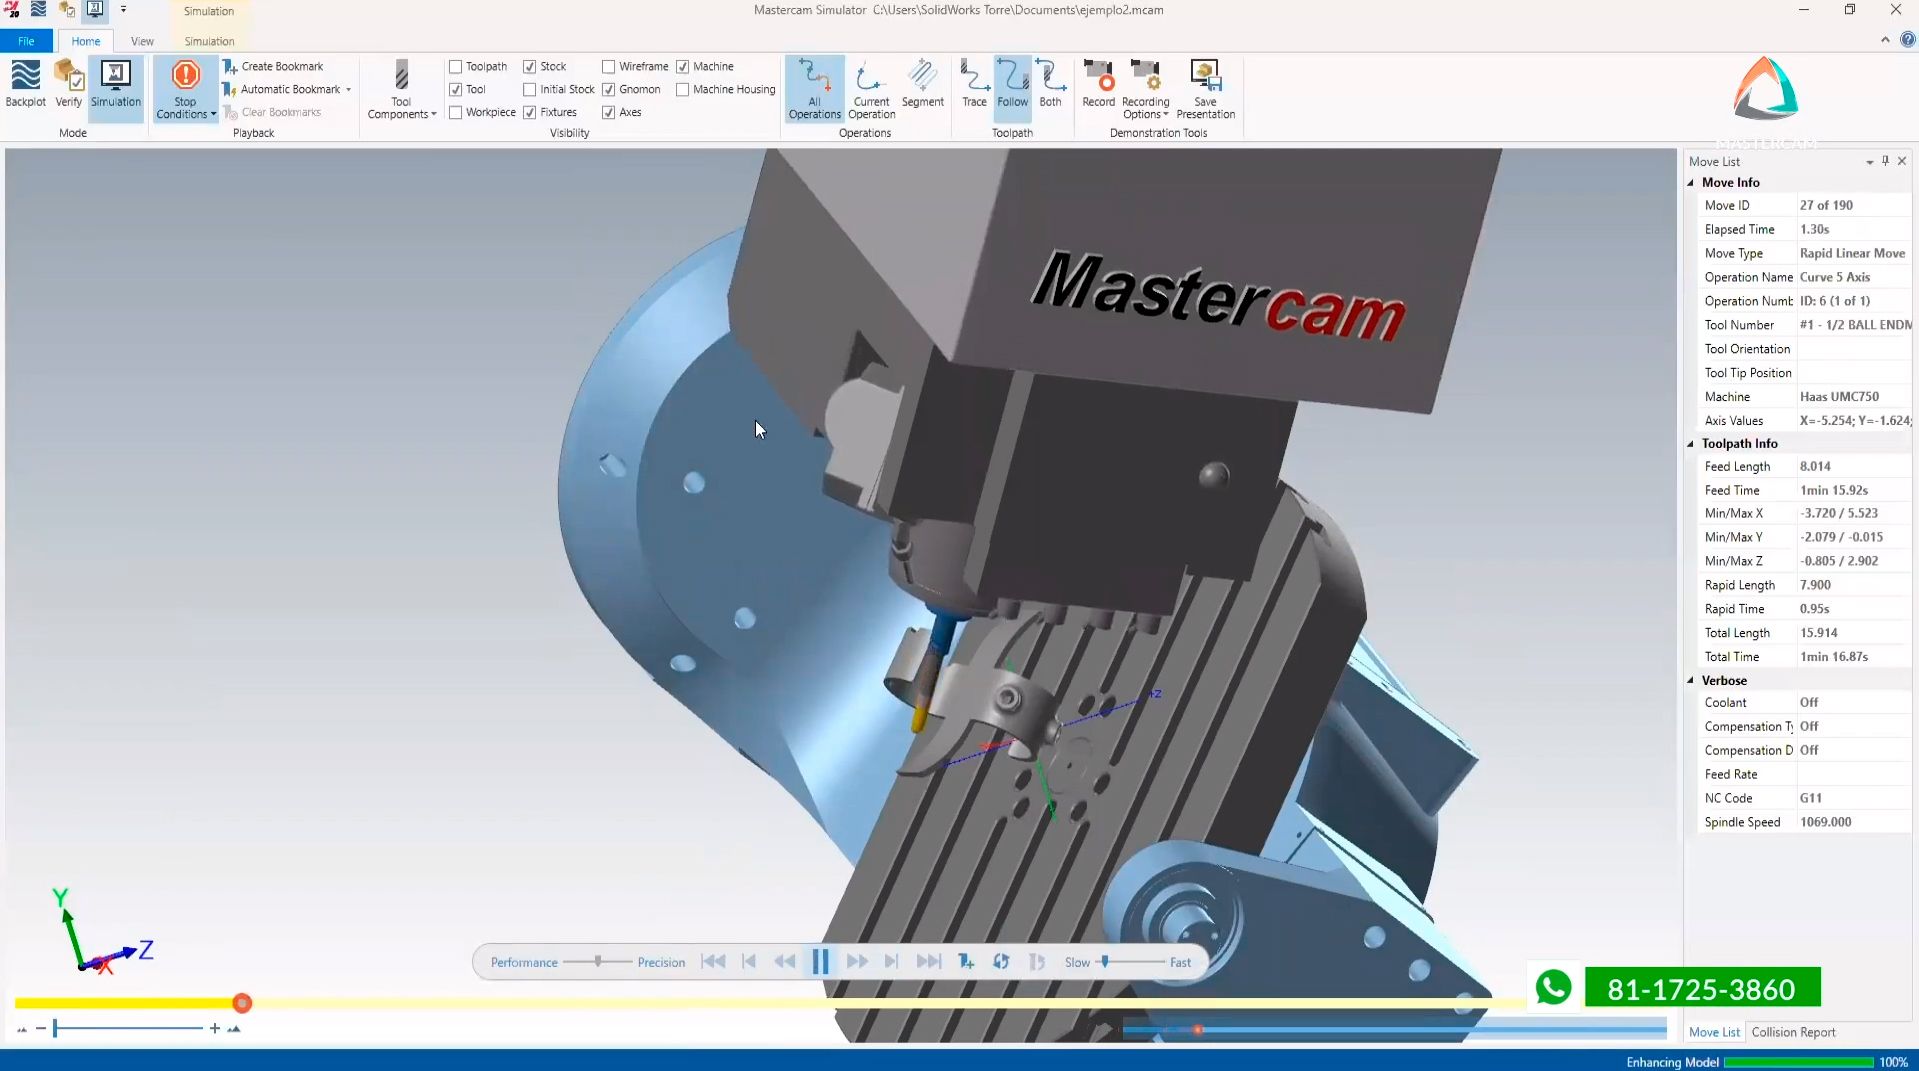Enable the Wireframe visibility checkbox

pyautogui.click(x=609, y=66)
